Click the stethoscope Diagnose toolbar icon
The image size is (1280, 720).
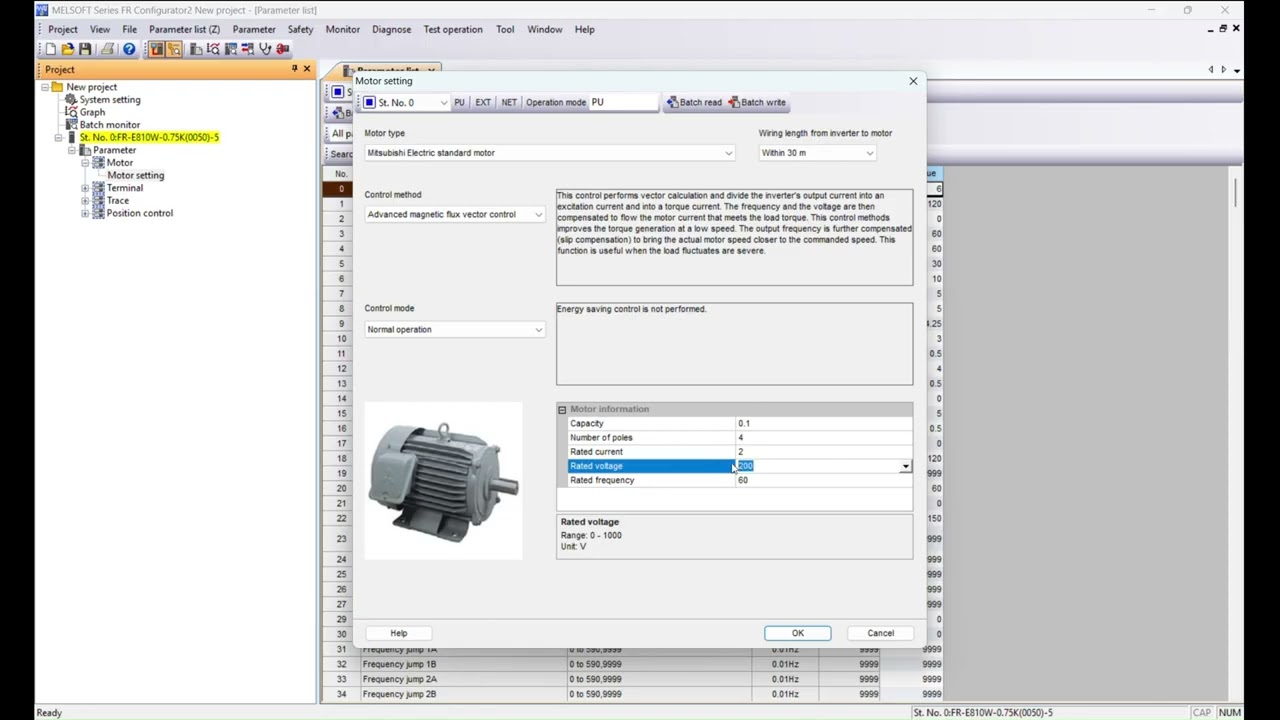click(265, 49)
